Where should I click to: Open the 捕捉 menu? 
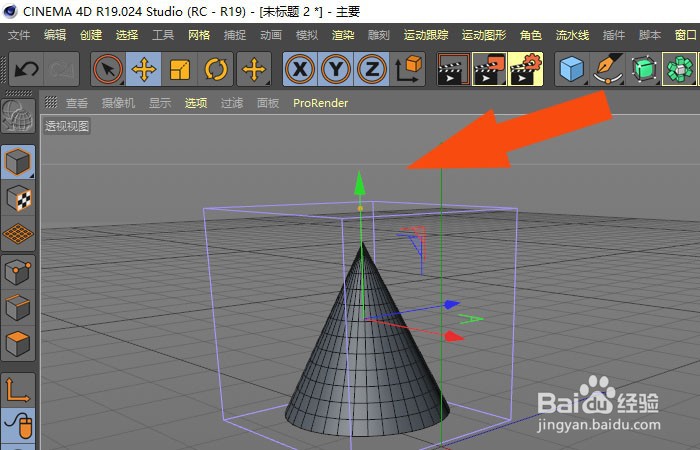click(235, 35)
